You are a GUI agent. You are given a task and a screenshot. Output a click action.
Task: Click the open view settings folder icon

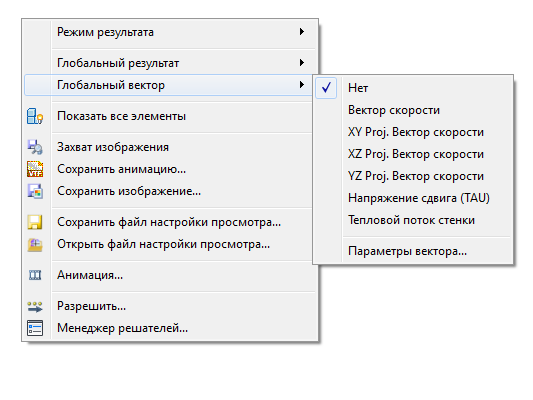[35, 244]
